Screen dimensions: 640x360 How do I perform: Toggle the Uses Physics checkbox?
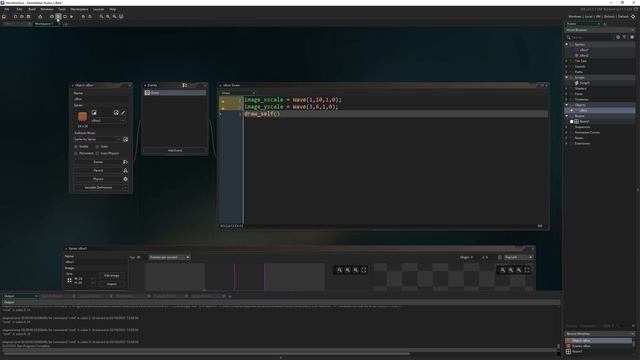(97, 153)
